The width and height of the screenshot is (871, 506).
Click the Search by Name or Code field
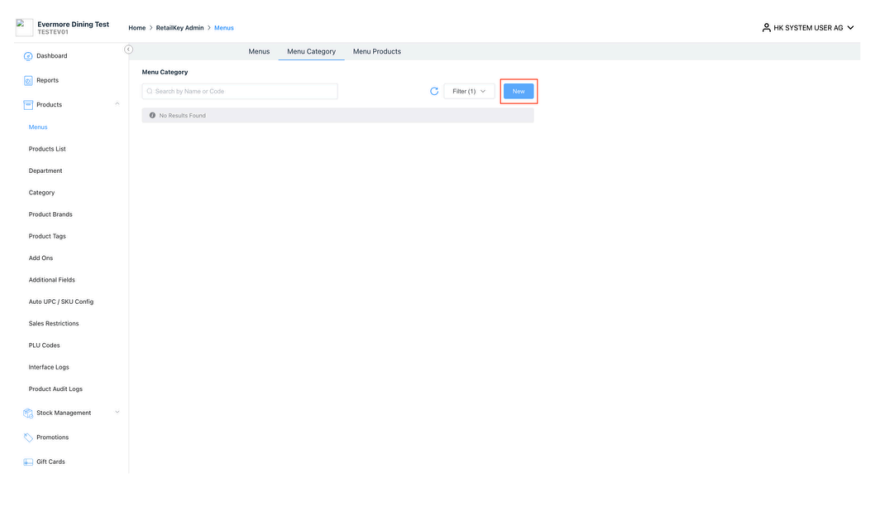[x=240, y=91]
